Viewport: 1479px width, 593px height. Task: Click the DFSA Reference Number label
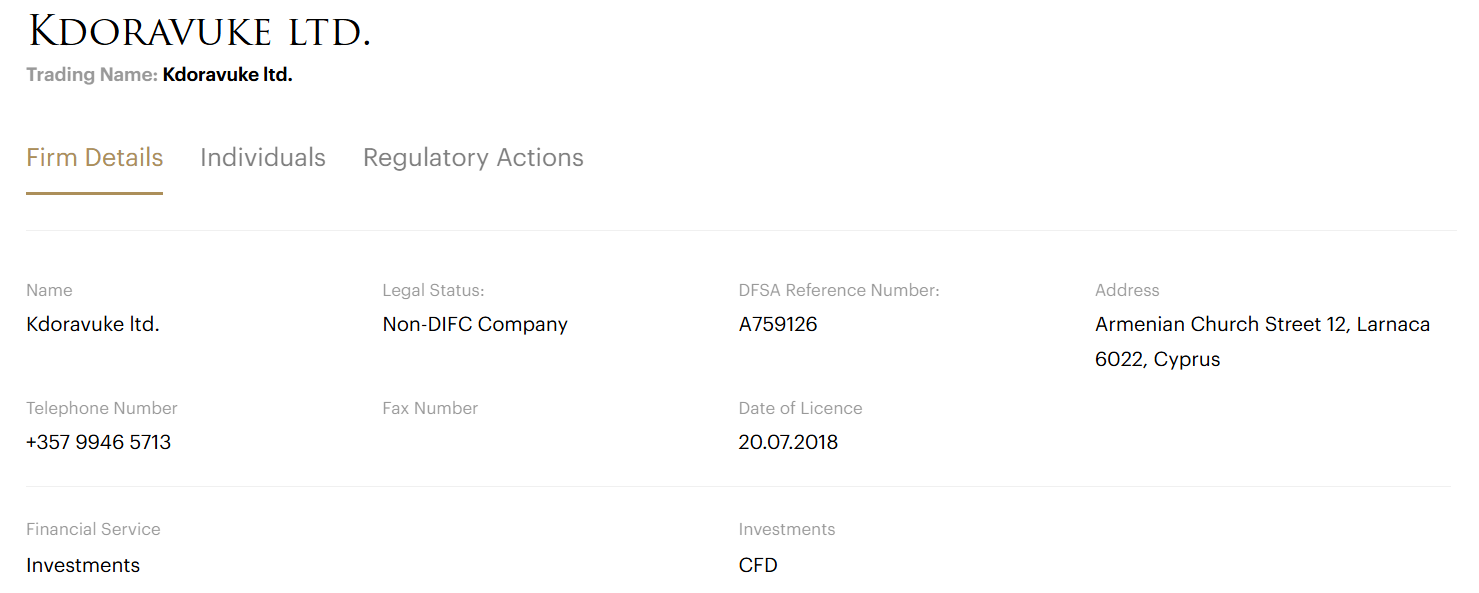click(839, 291)
